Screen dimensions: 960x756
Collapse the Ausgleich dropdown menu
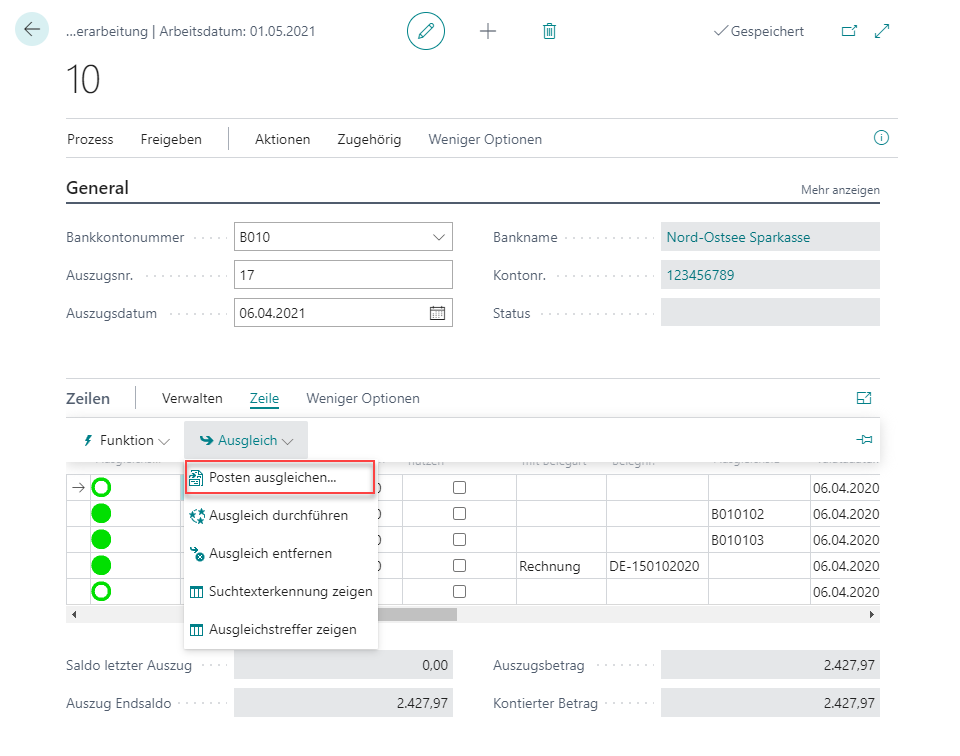tap(246, 440)
